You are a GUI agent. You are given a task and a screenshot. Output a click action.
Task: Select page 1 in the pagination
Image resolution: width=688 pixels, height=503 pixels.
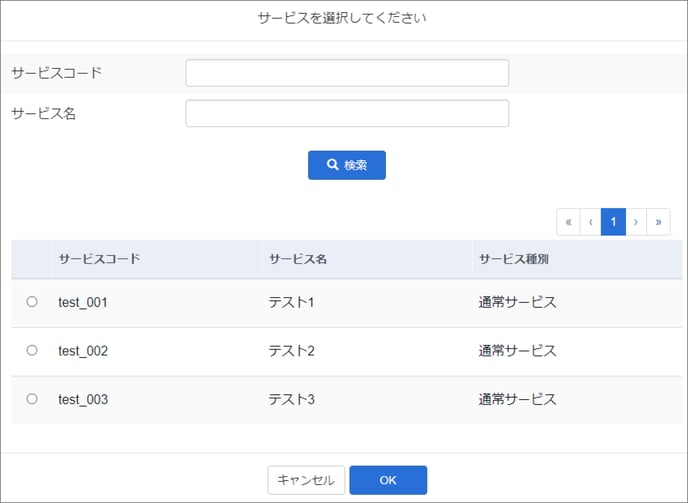pyautogui.click(x=613, y=222)
